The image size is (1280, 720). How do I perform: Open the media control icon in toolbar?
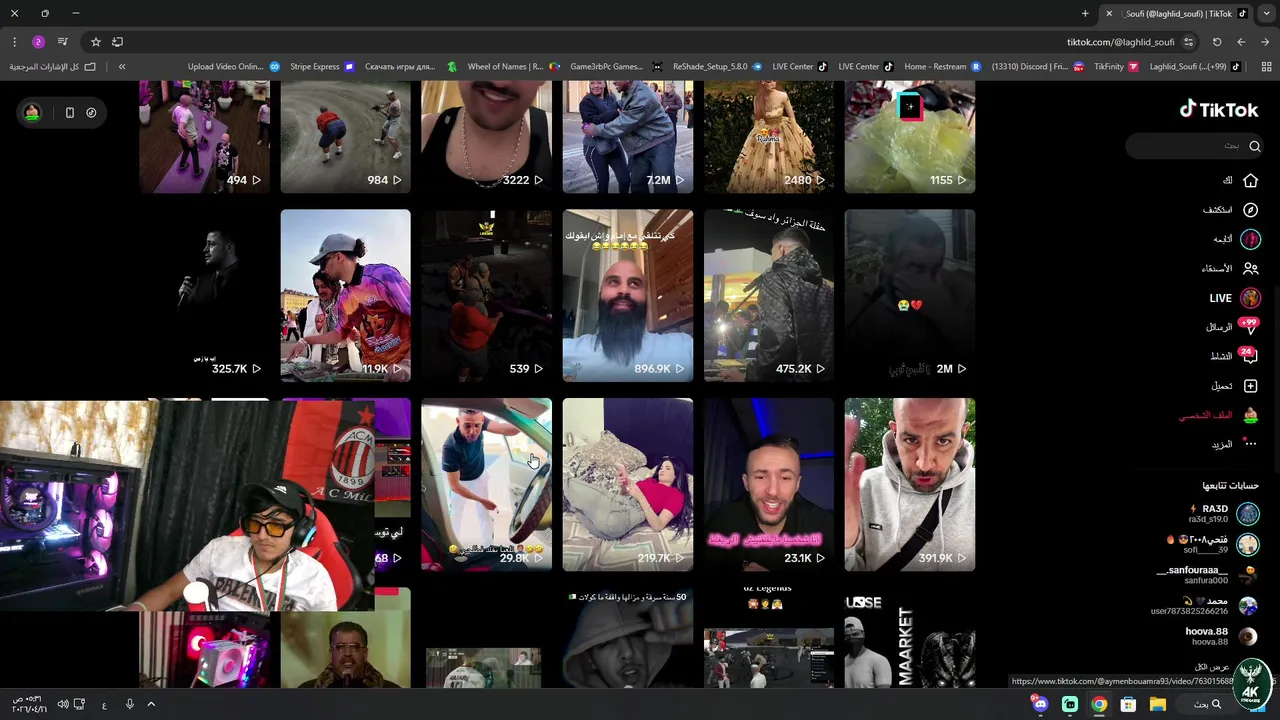63,42
